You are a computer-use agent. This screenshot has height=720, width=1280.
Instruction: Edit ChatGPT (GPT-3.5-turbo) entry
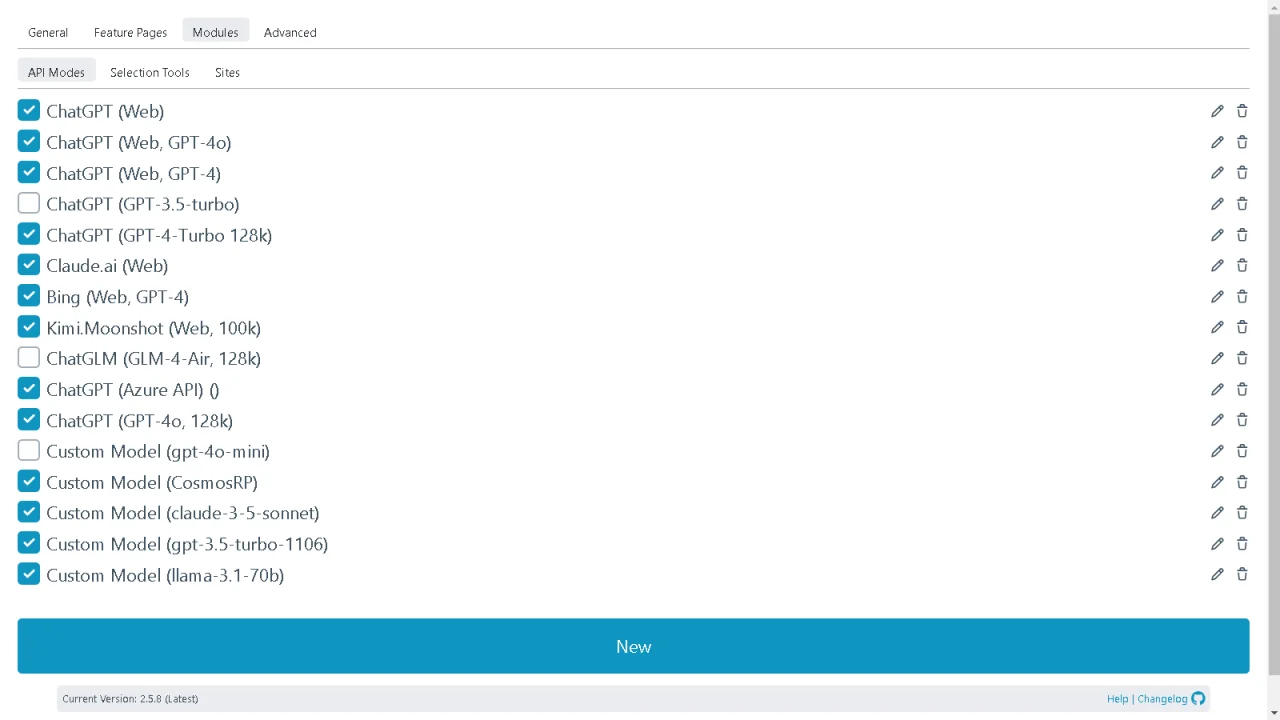[1217, 204]
